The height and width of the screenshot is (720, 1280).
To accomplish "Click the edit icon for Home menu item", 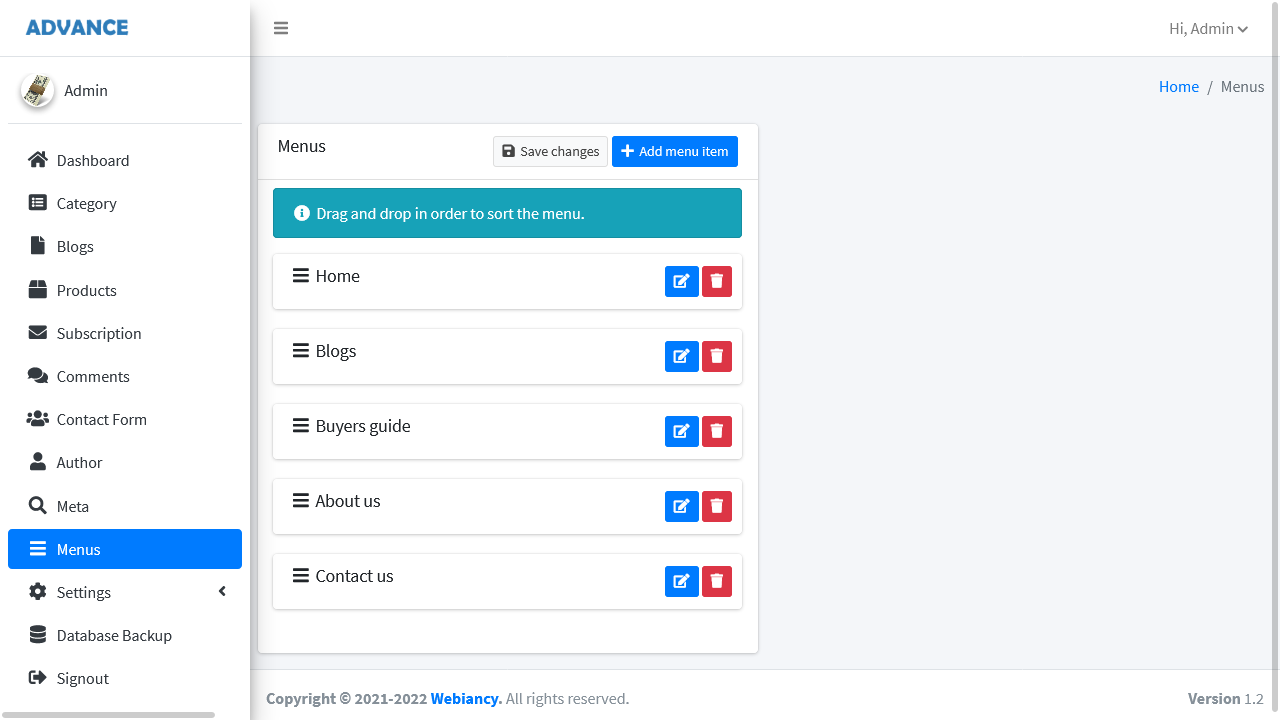I will coord(681,282).
